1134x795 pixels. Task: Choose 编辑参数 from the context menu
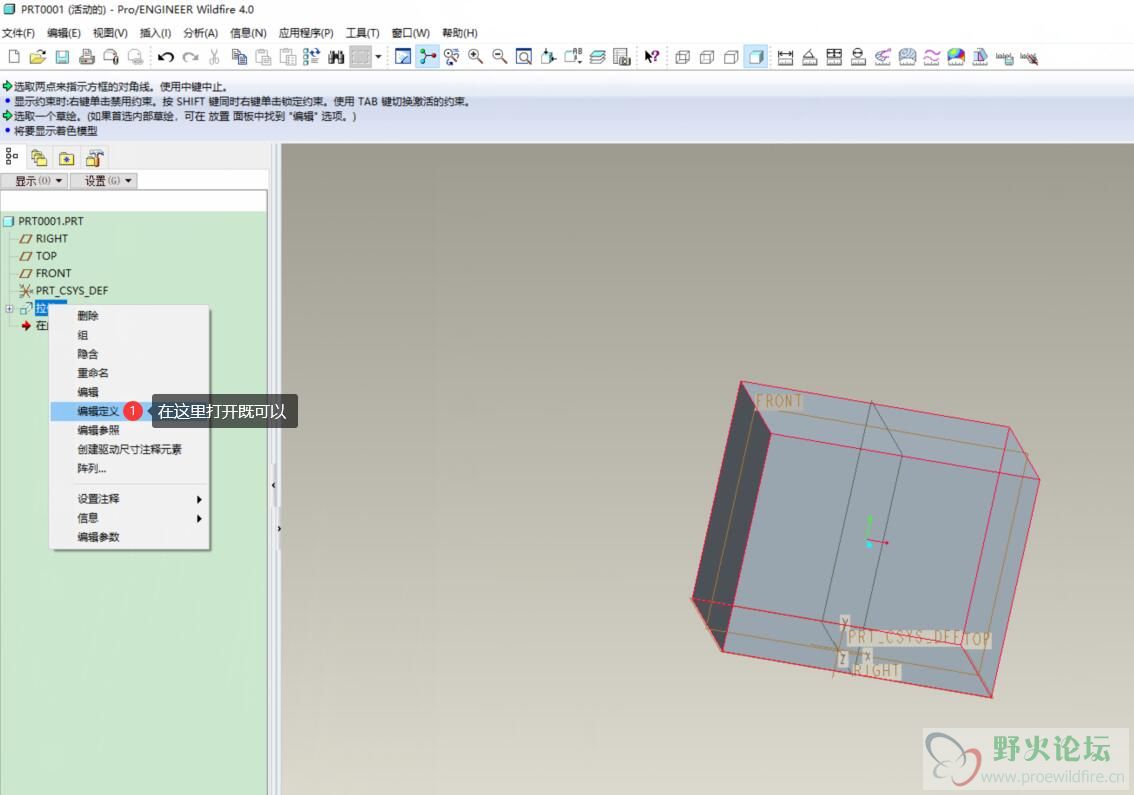tap(130, 537)
